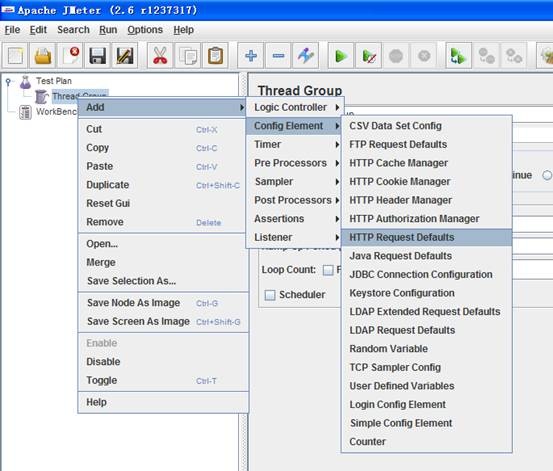Expand the Sampler submenu
Viewport: 553px width, 471px height.
click(294, 182)
